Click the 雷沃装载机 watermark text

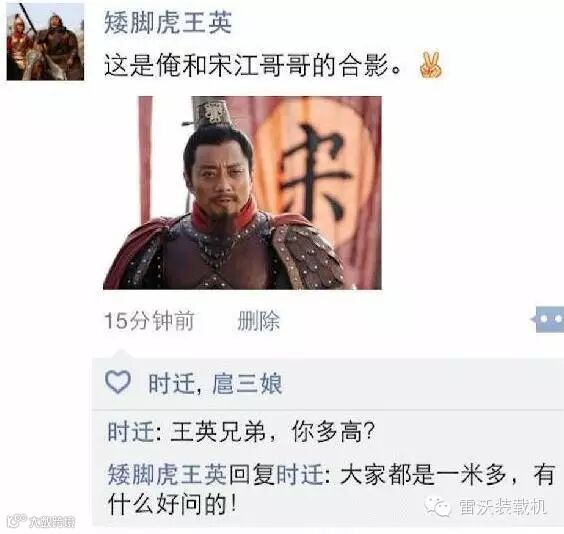503,507
